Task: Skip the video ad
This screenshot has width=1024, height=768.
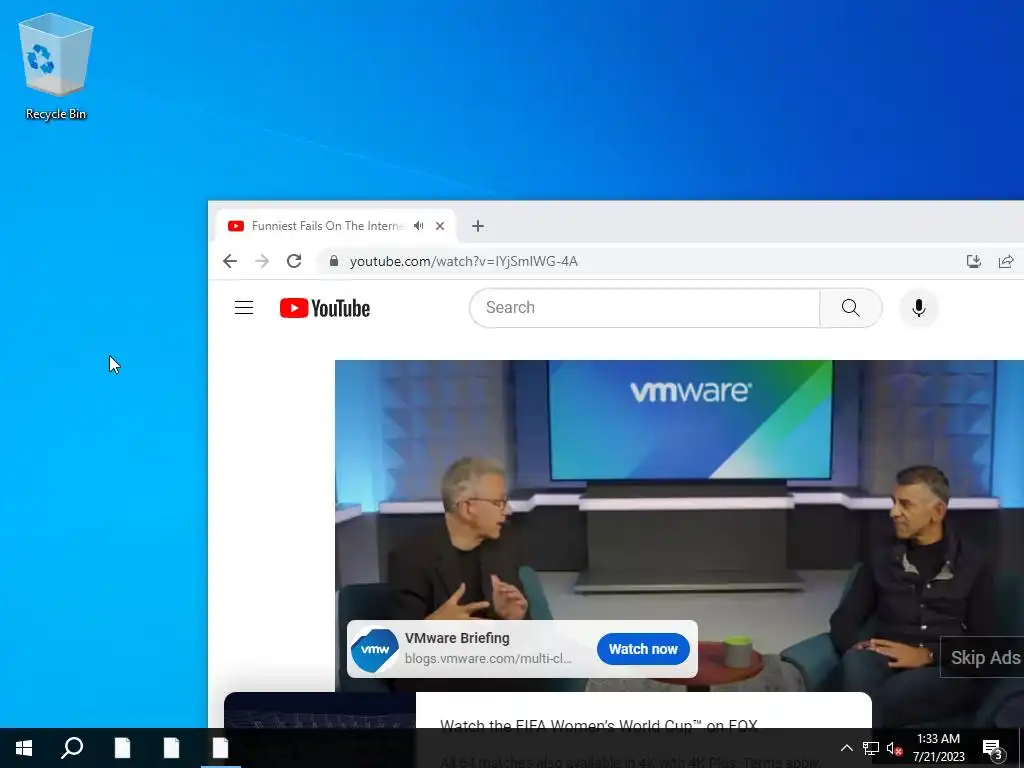Action: pyautogui.click(x=982, y=658)
